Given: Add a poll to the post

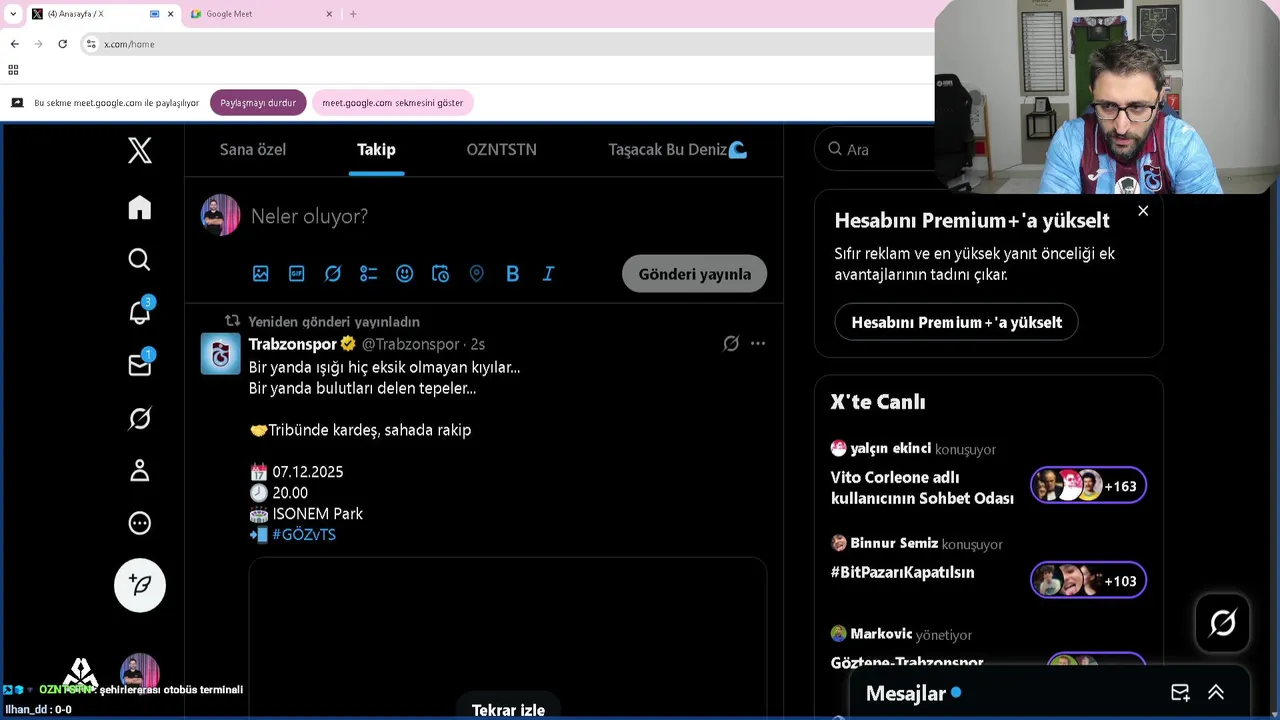Looking at the screenshot, I should click(369, 273).
